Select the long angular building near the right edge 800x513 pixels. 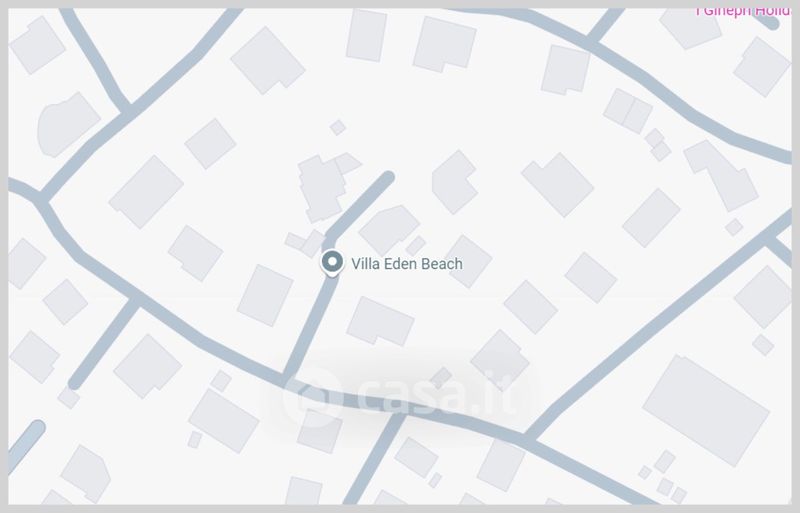(x=720, y=175)
